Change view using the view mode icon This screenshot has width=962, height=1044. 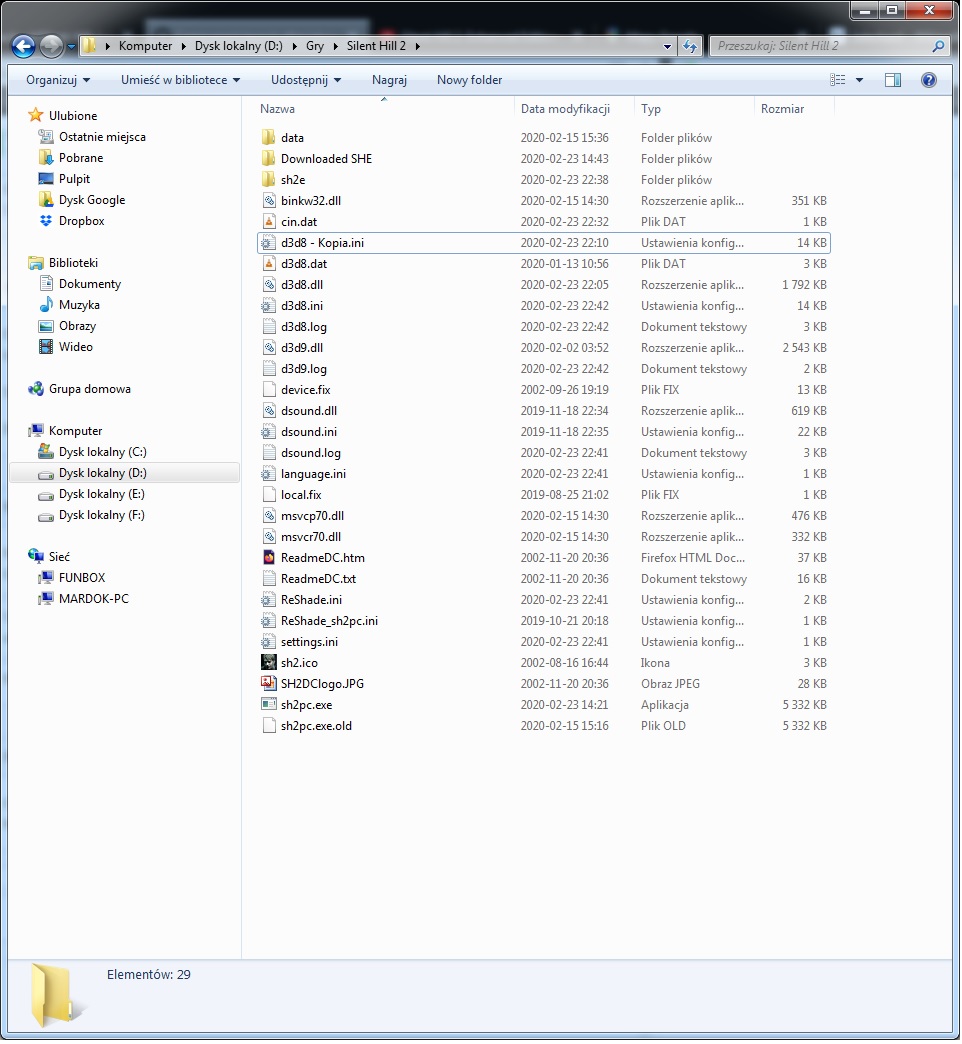click(838, 80)
